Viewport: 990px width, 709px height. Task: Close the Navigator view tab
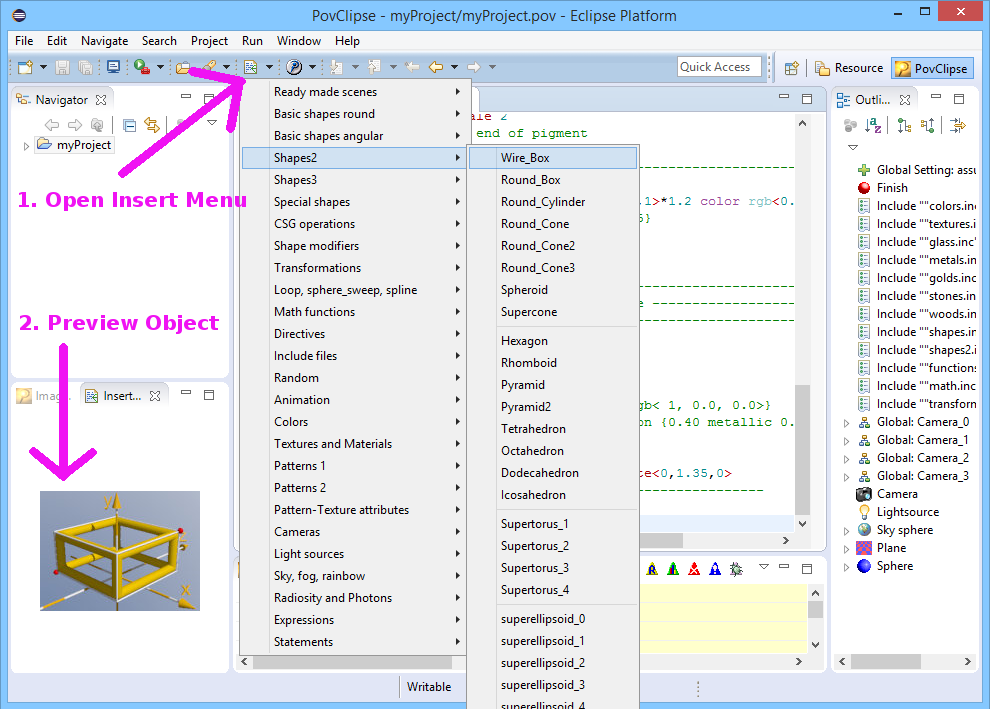click(101, 100)
